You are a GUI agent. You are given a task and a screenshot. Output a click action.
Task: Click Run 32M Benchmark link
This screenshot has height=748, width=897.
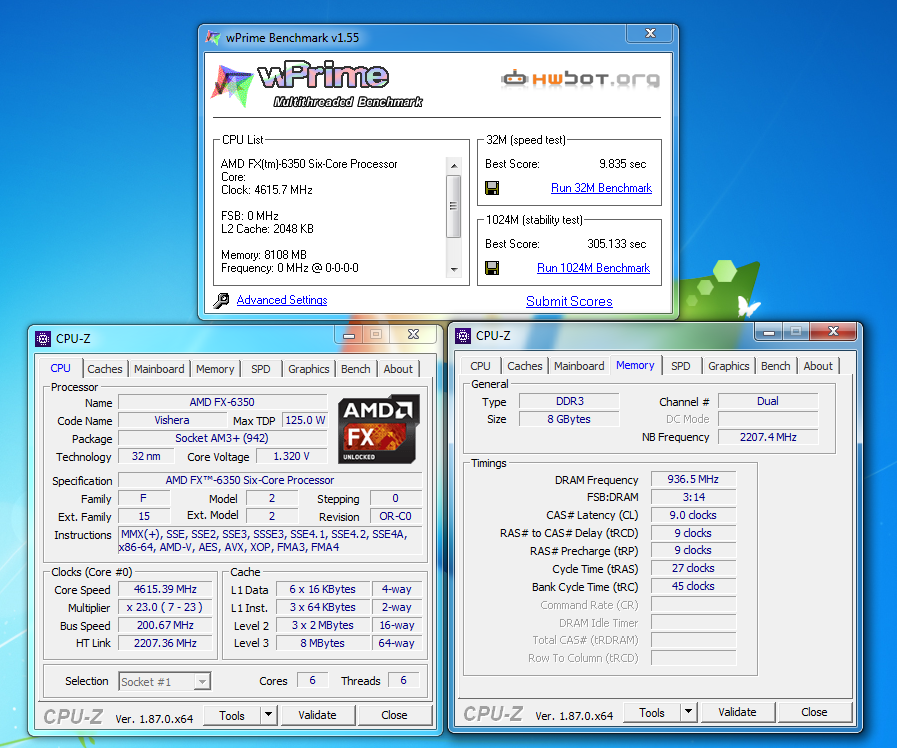tap(601, 188)
